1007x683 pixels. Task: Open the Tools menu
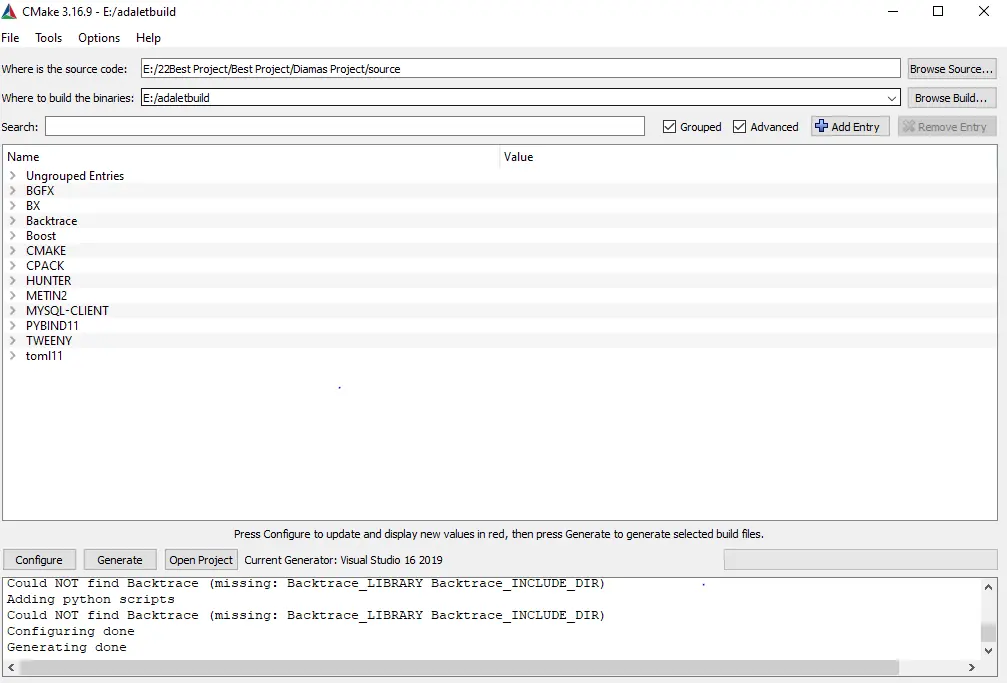[x=49, y=38]
